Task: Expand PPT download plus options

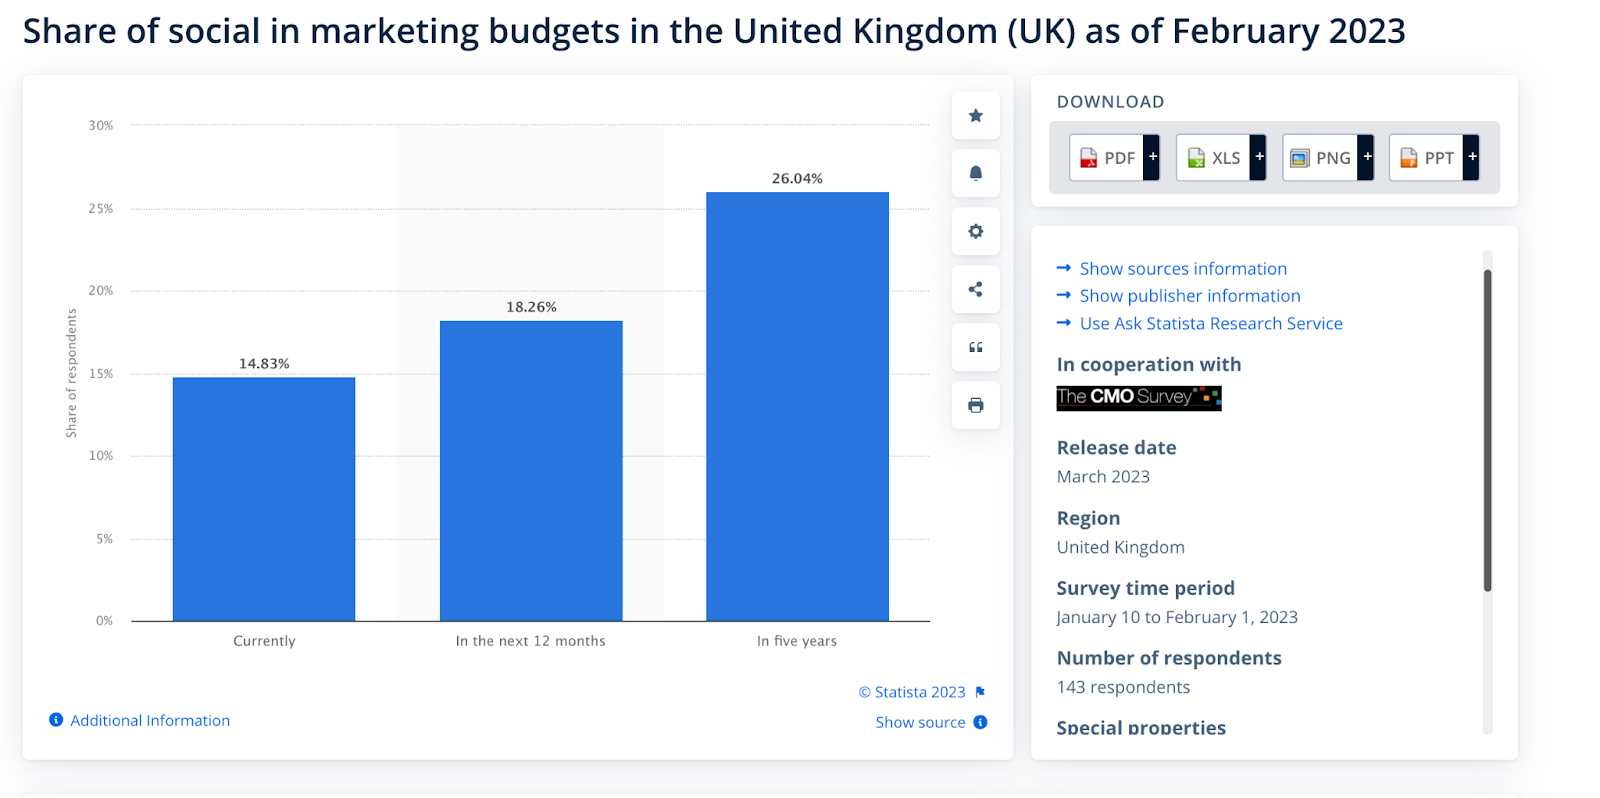Action: [1471, 157]
